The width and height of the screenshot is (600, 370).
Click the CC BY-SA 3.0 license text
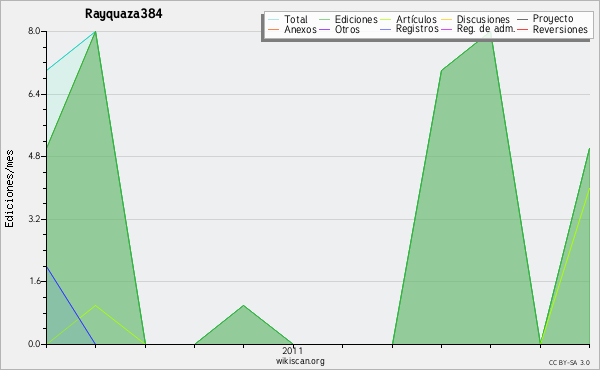(x=569, y=363)
